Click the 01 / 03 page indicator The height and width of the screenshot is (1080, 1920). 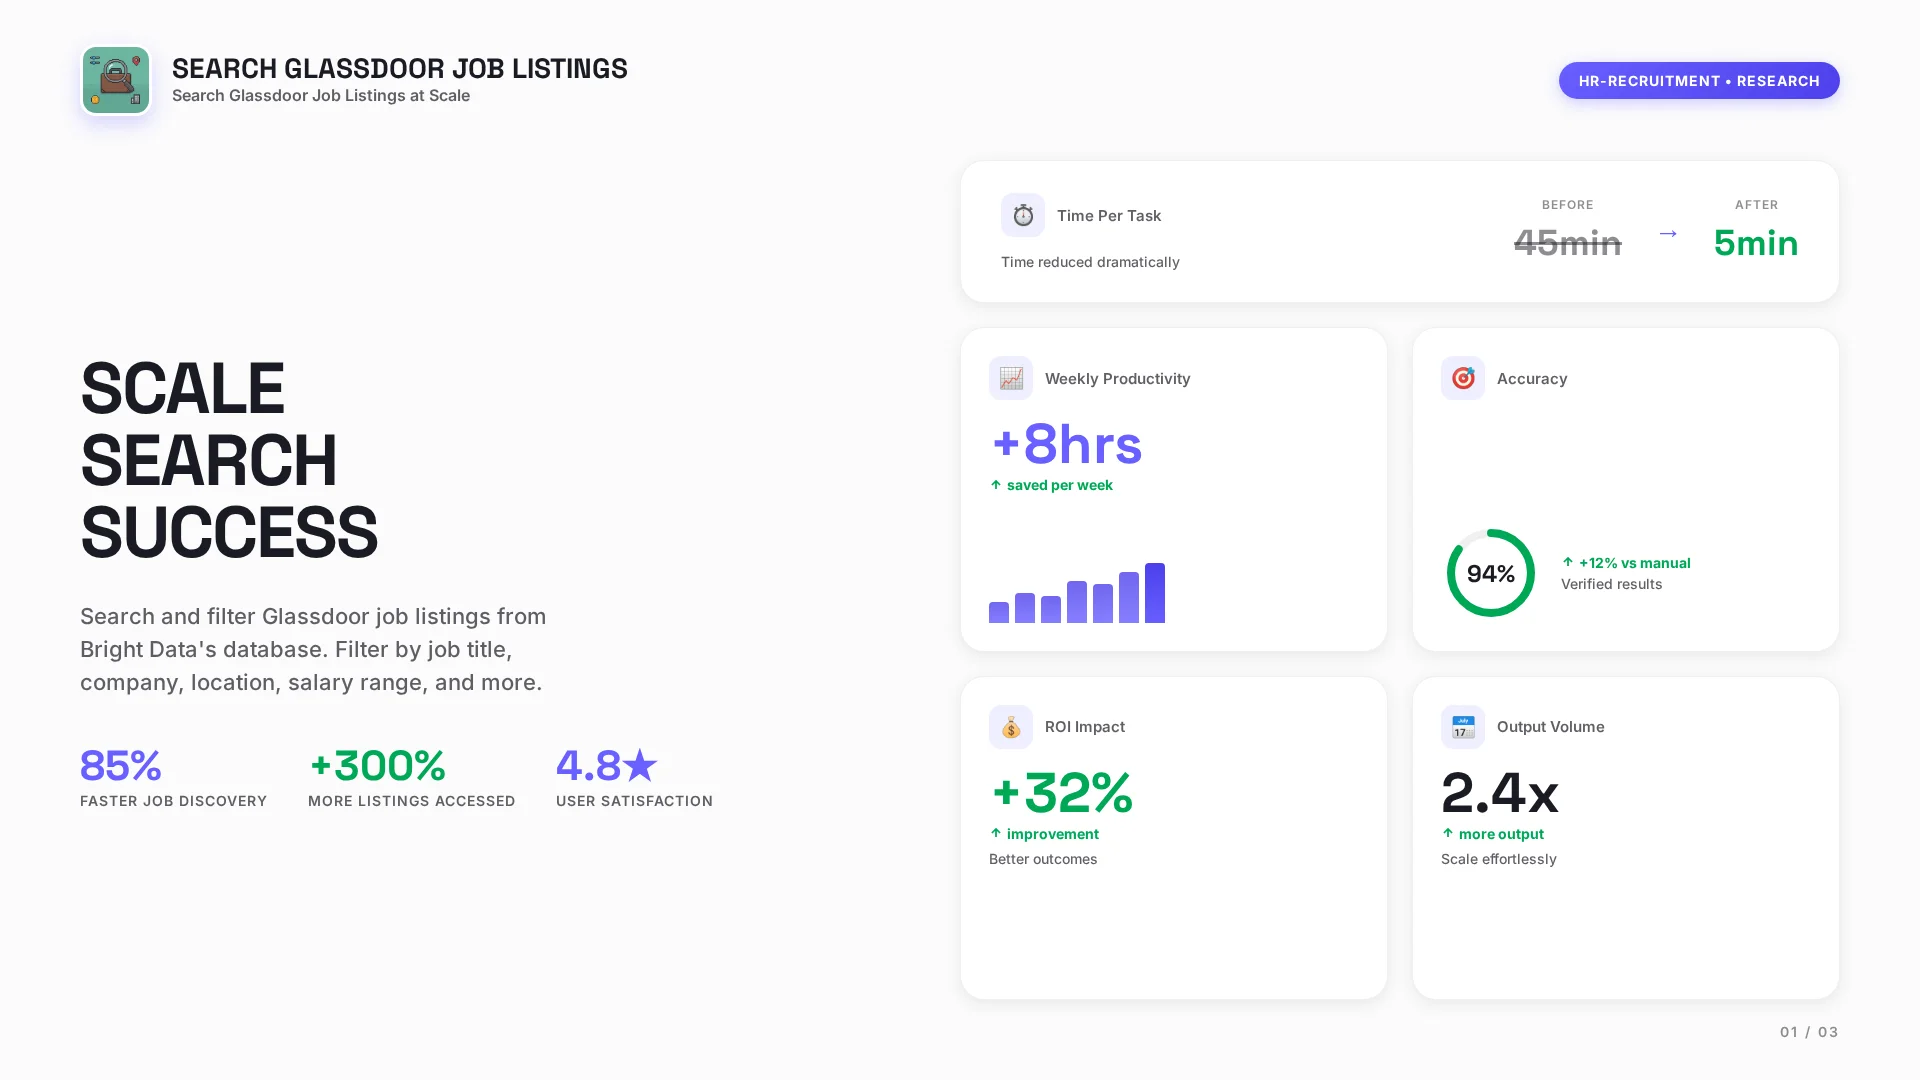pos(1808,1032)
